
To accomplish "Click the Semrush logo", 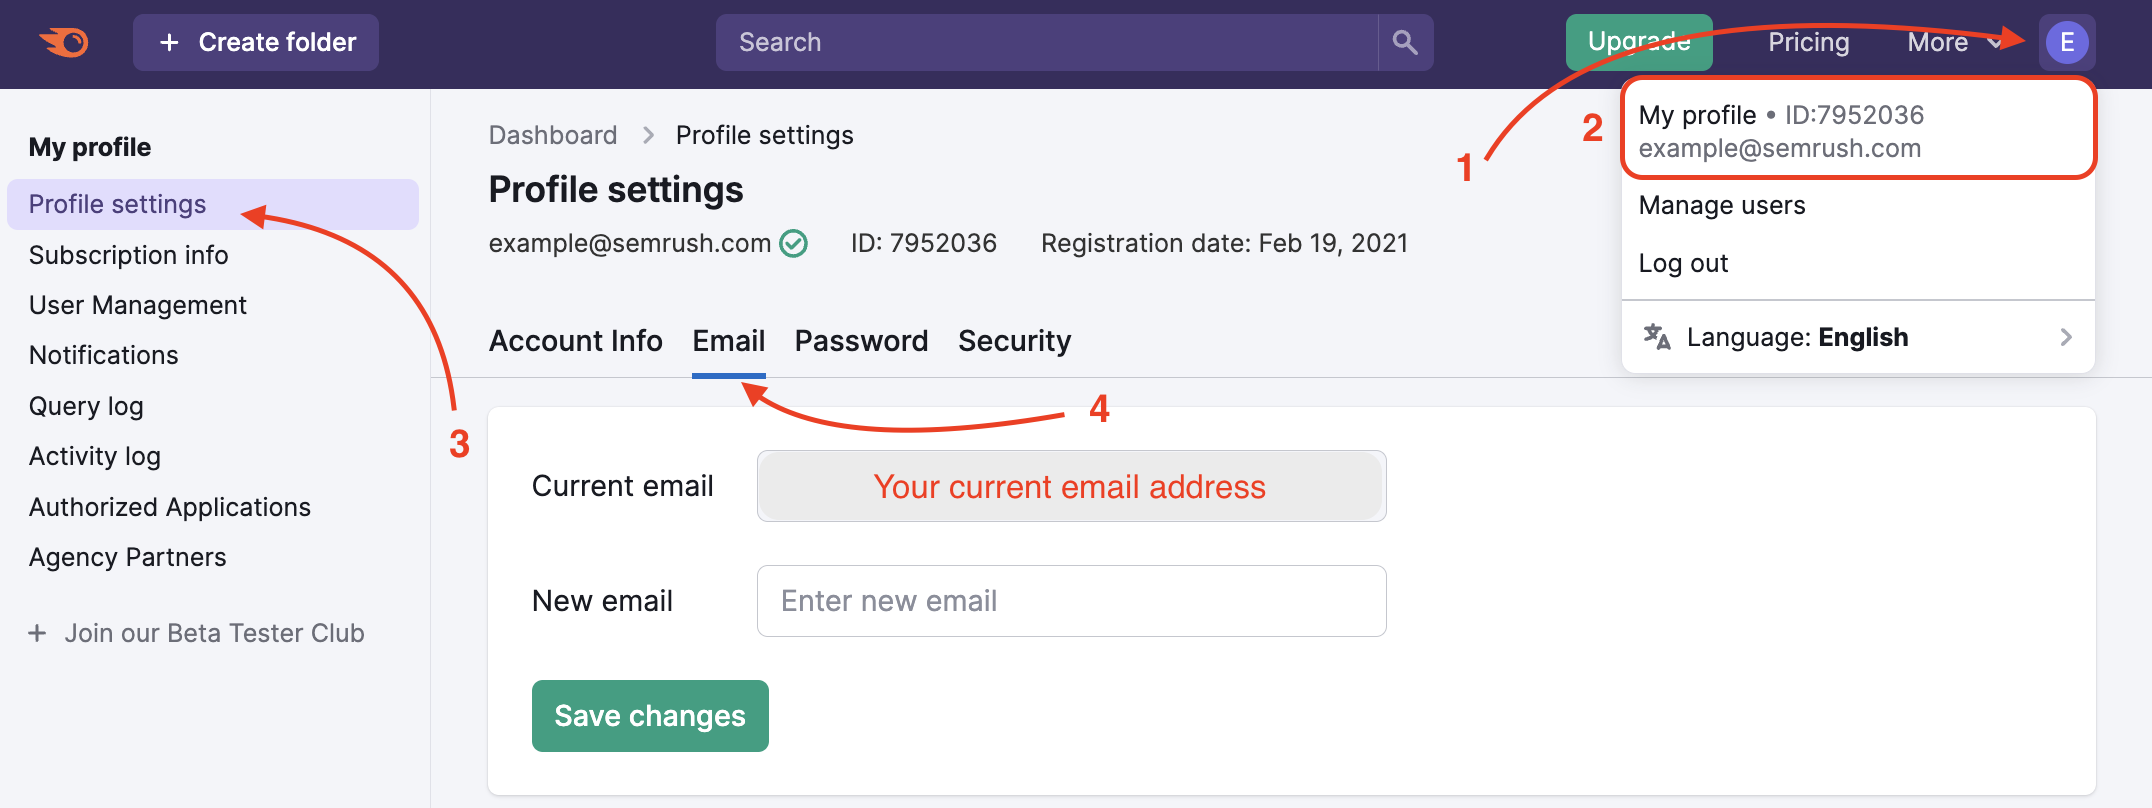I will point(63,42).
